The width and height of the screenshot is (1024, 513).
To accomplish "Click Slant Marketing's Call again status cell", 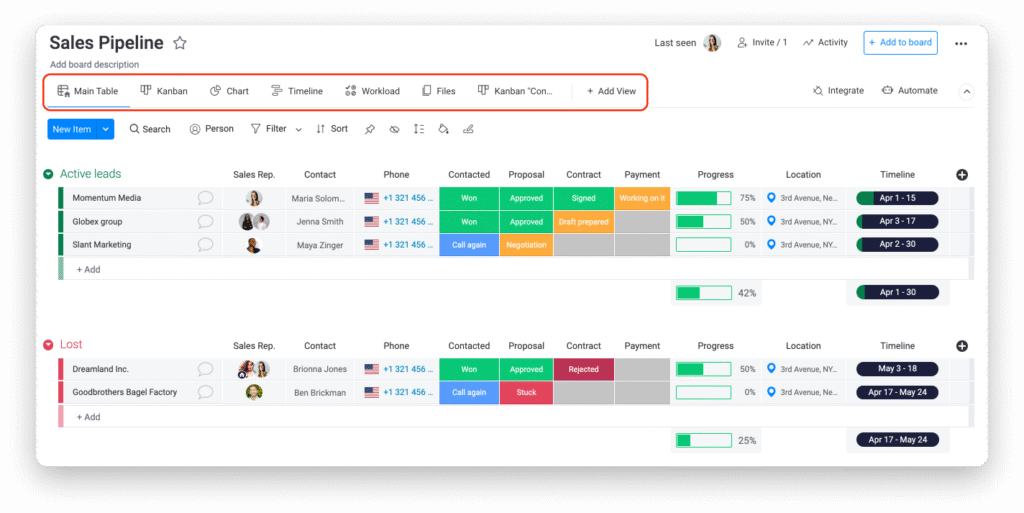I will (x=469, y=245).
